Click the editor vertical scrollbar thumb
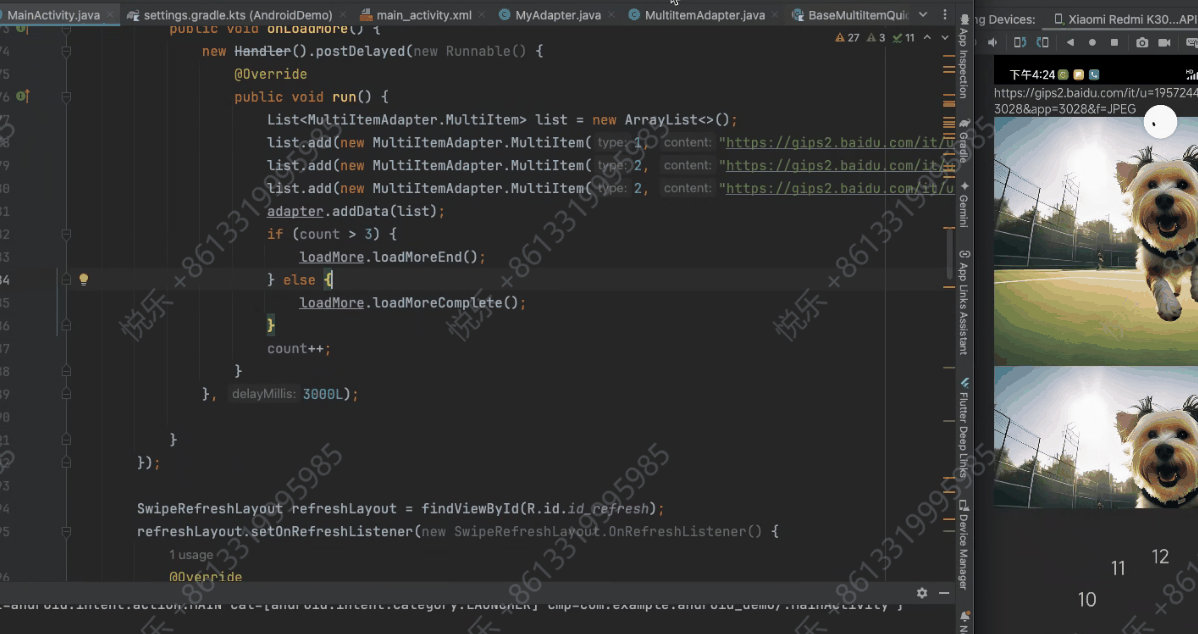The height and width of the screenshot is (634, 1198). (x=950, y=254)
